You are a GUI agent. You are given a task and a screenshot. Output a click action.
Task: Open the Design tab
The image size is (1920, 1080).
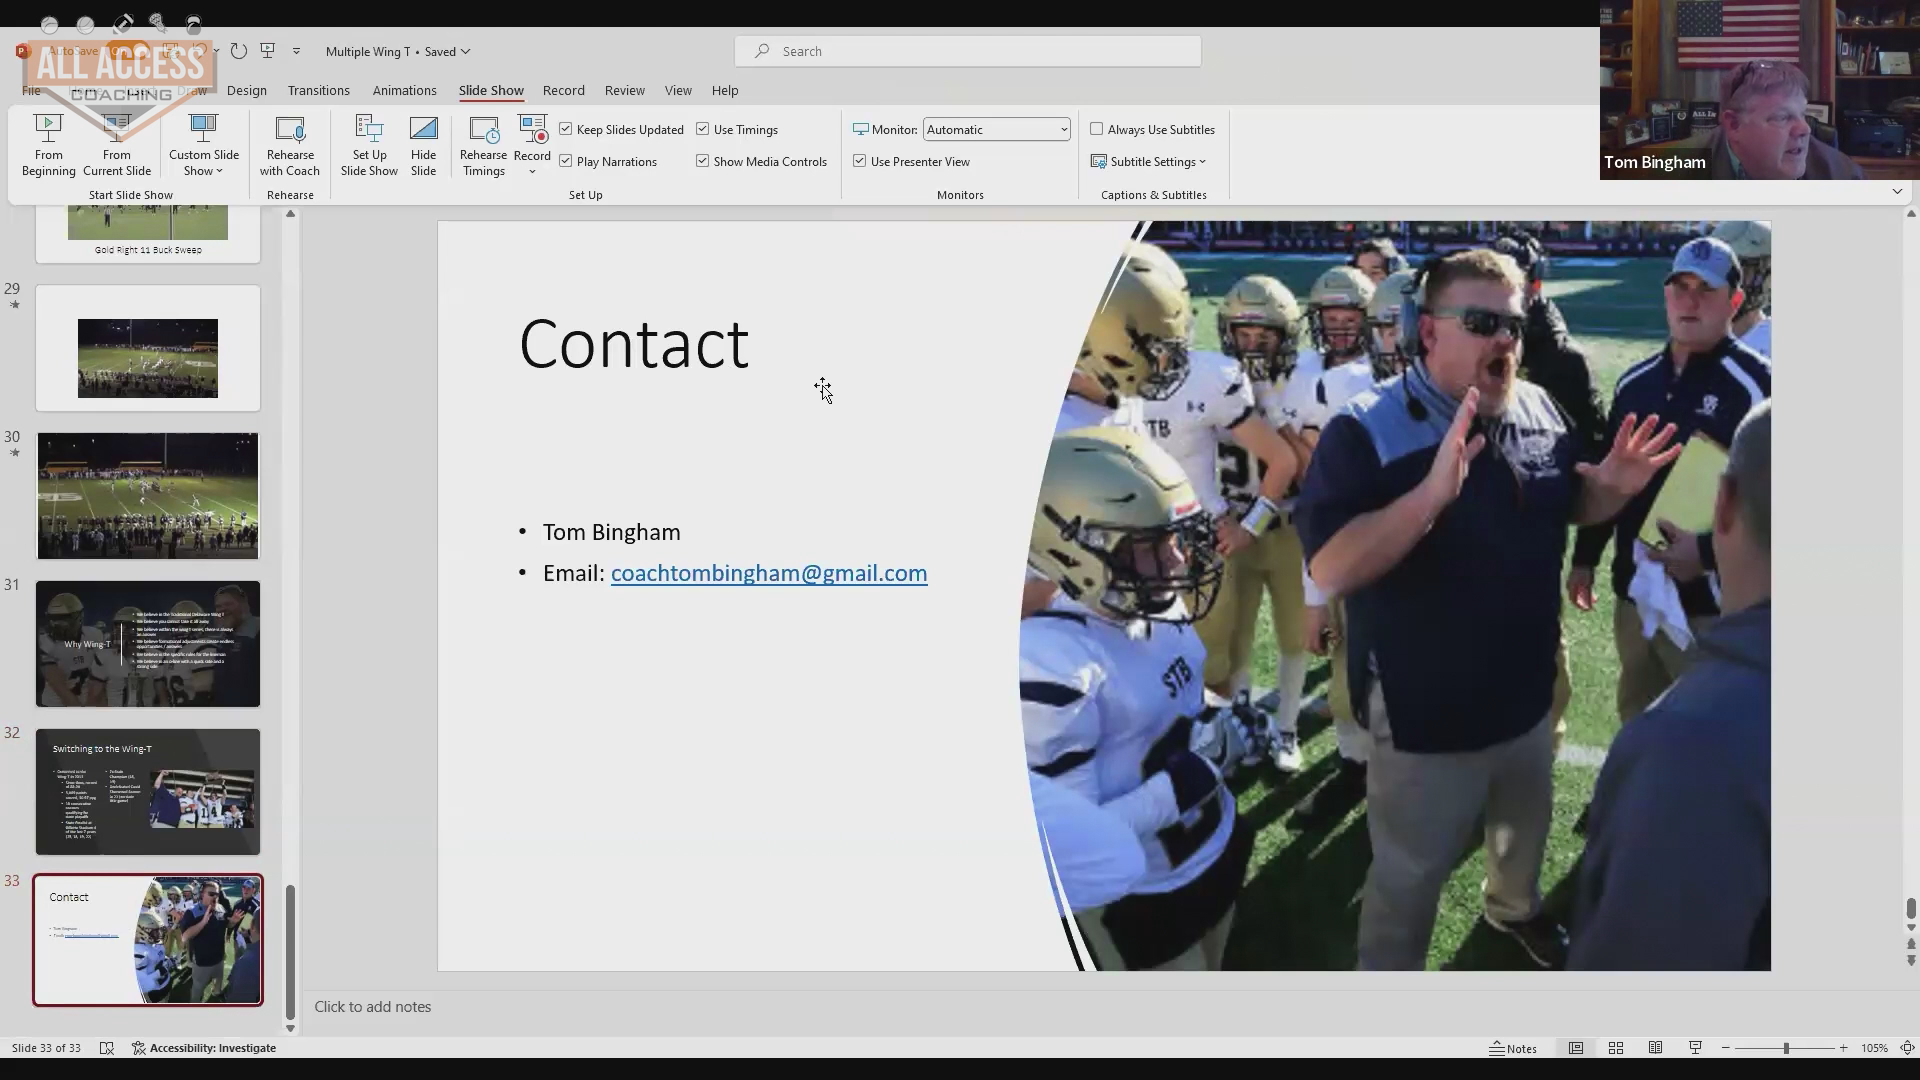click(246, 91)
